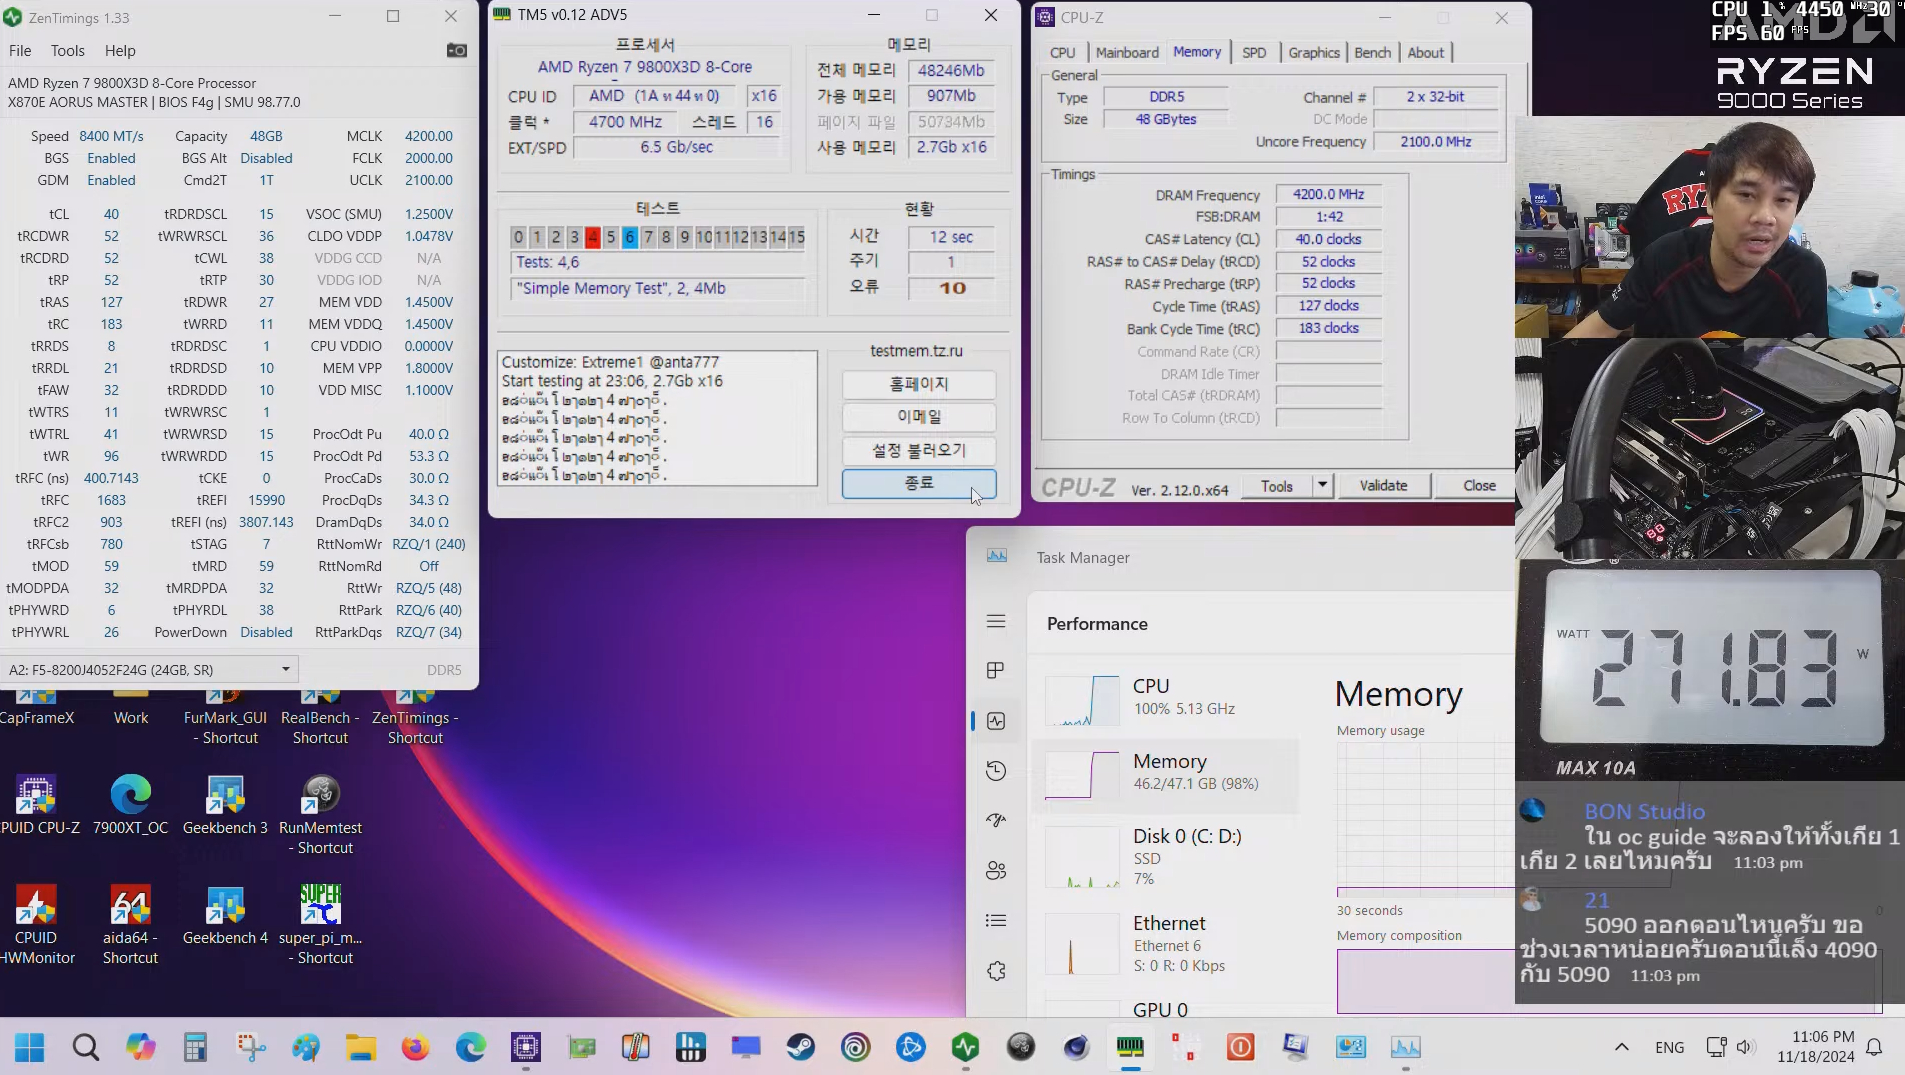Open the CPU-Z Tools dropdown arrow

[1322, 485]
